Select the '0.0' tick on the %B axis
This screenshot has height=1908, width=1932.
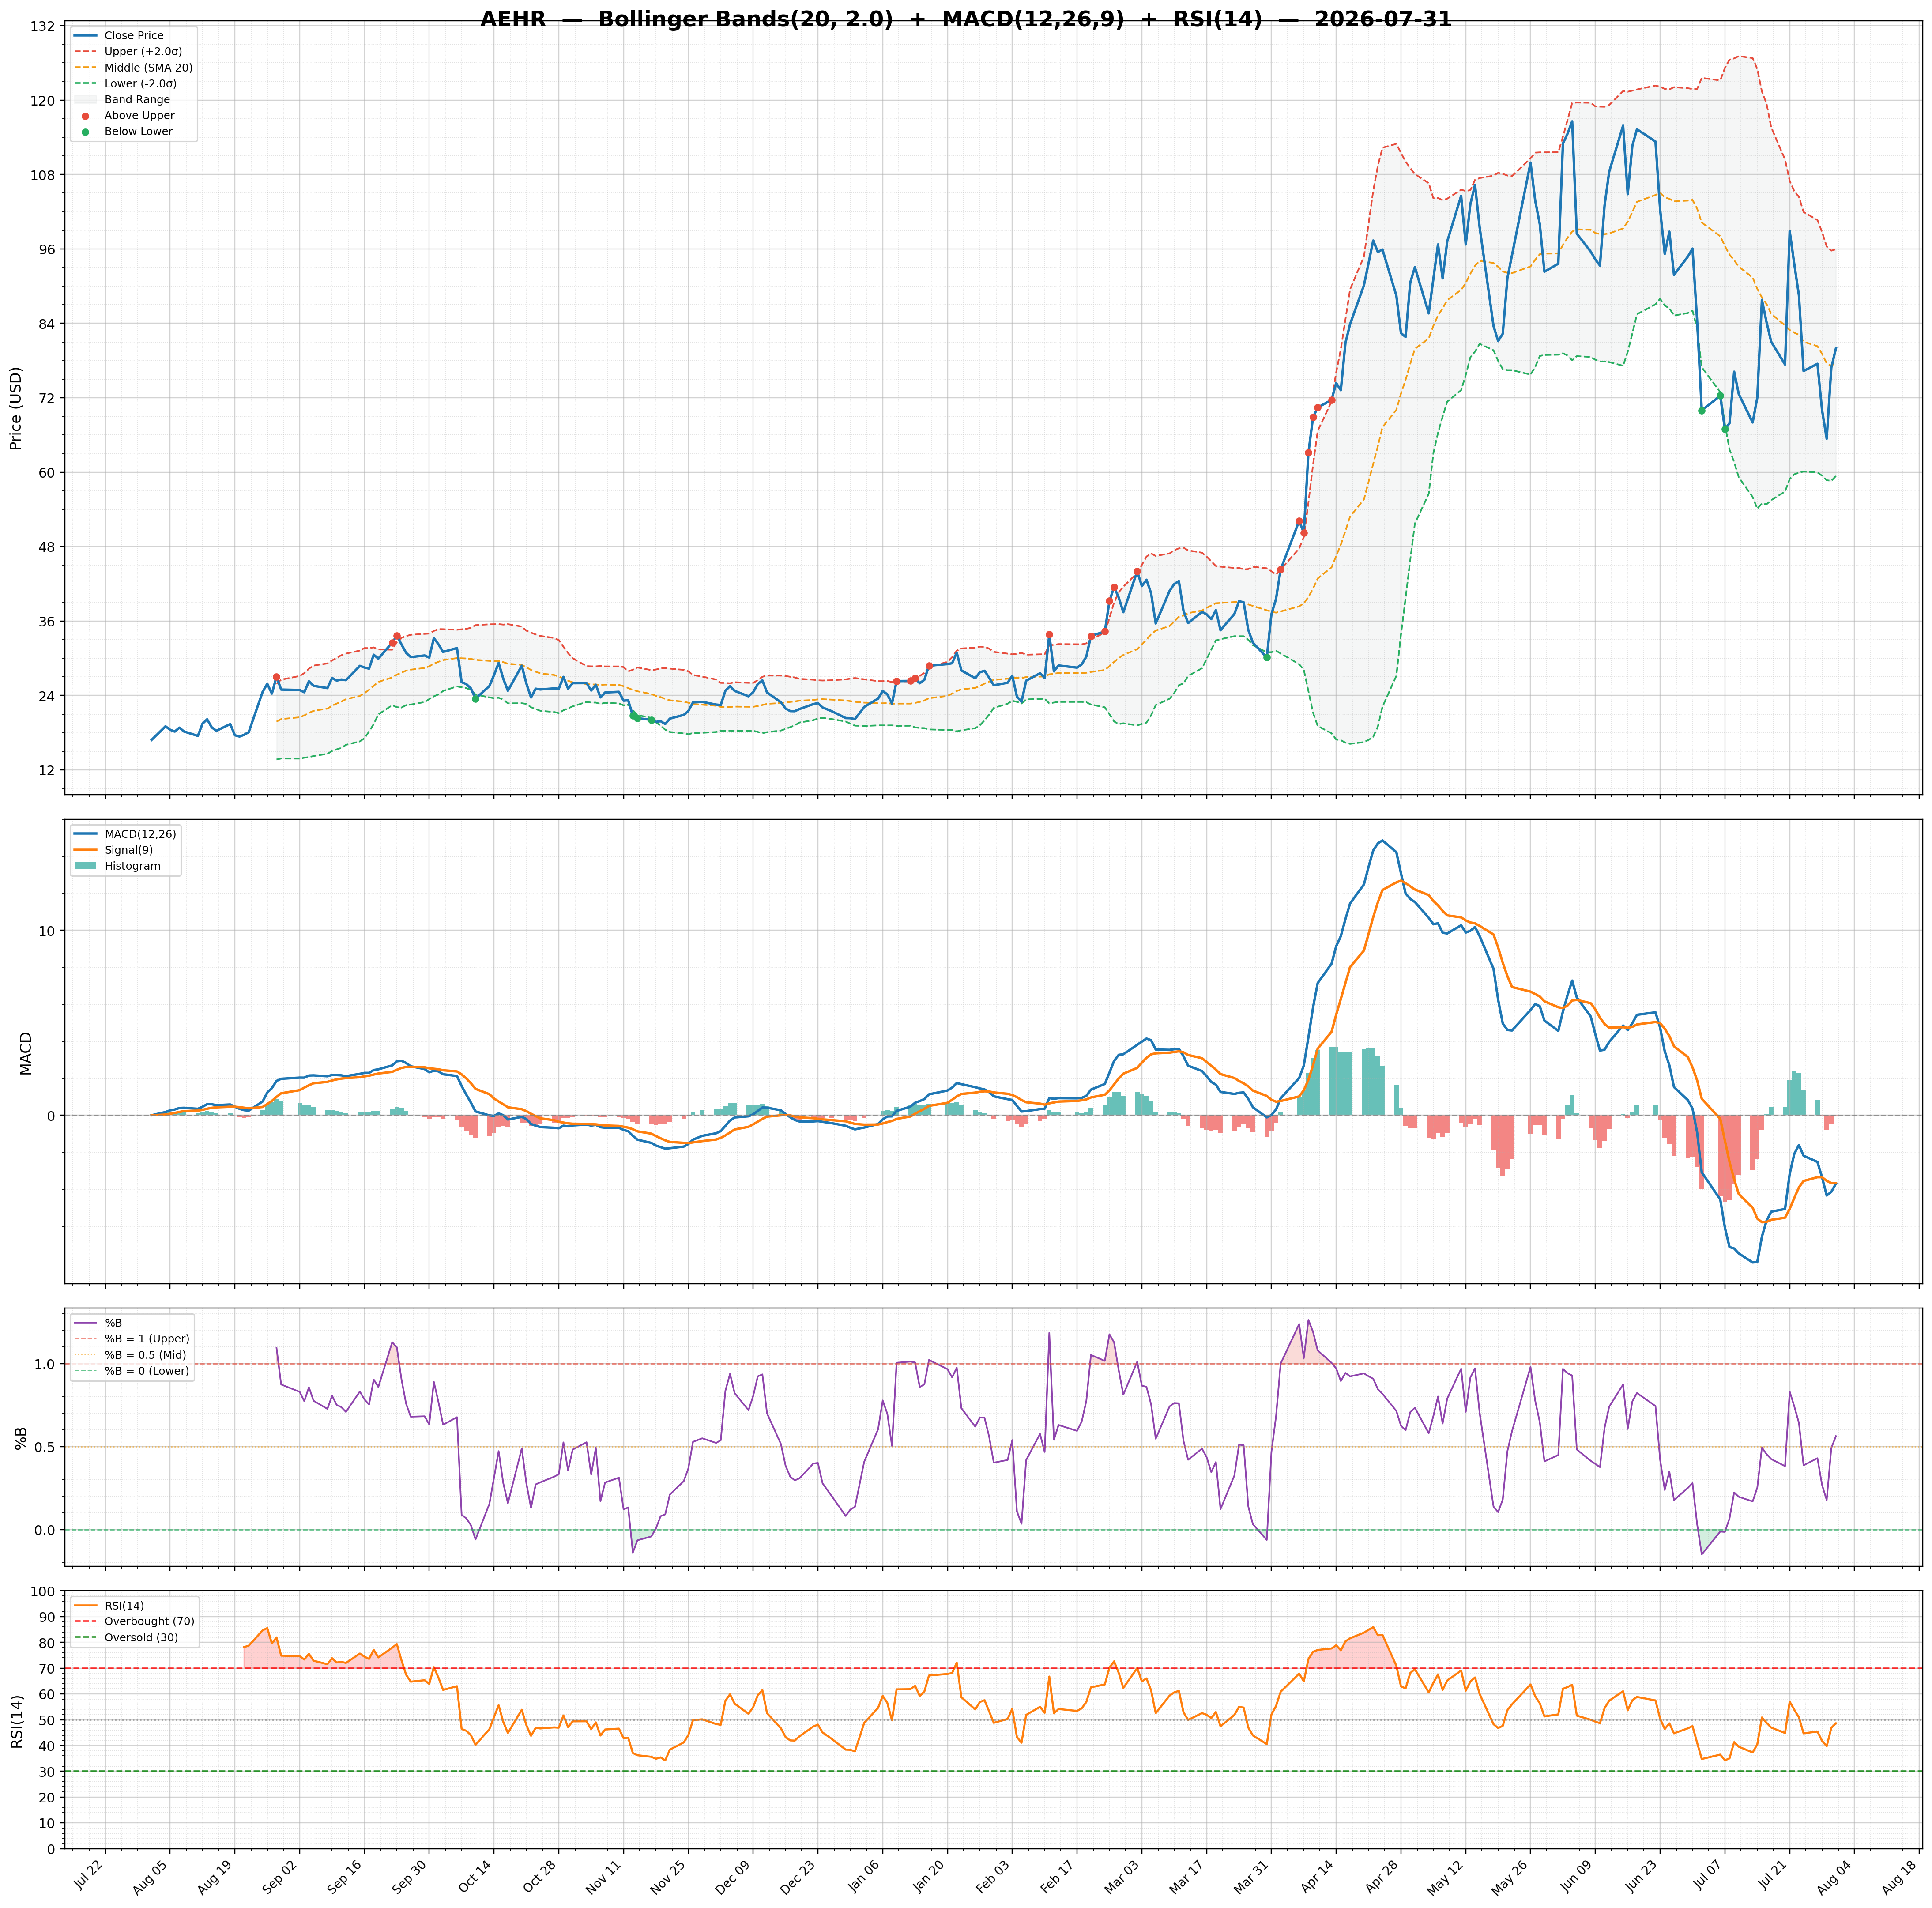point(44,1530)
